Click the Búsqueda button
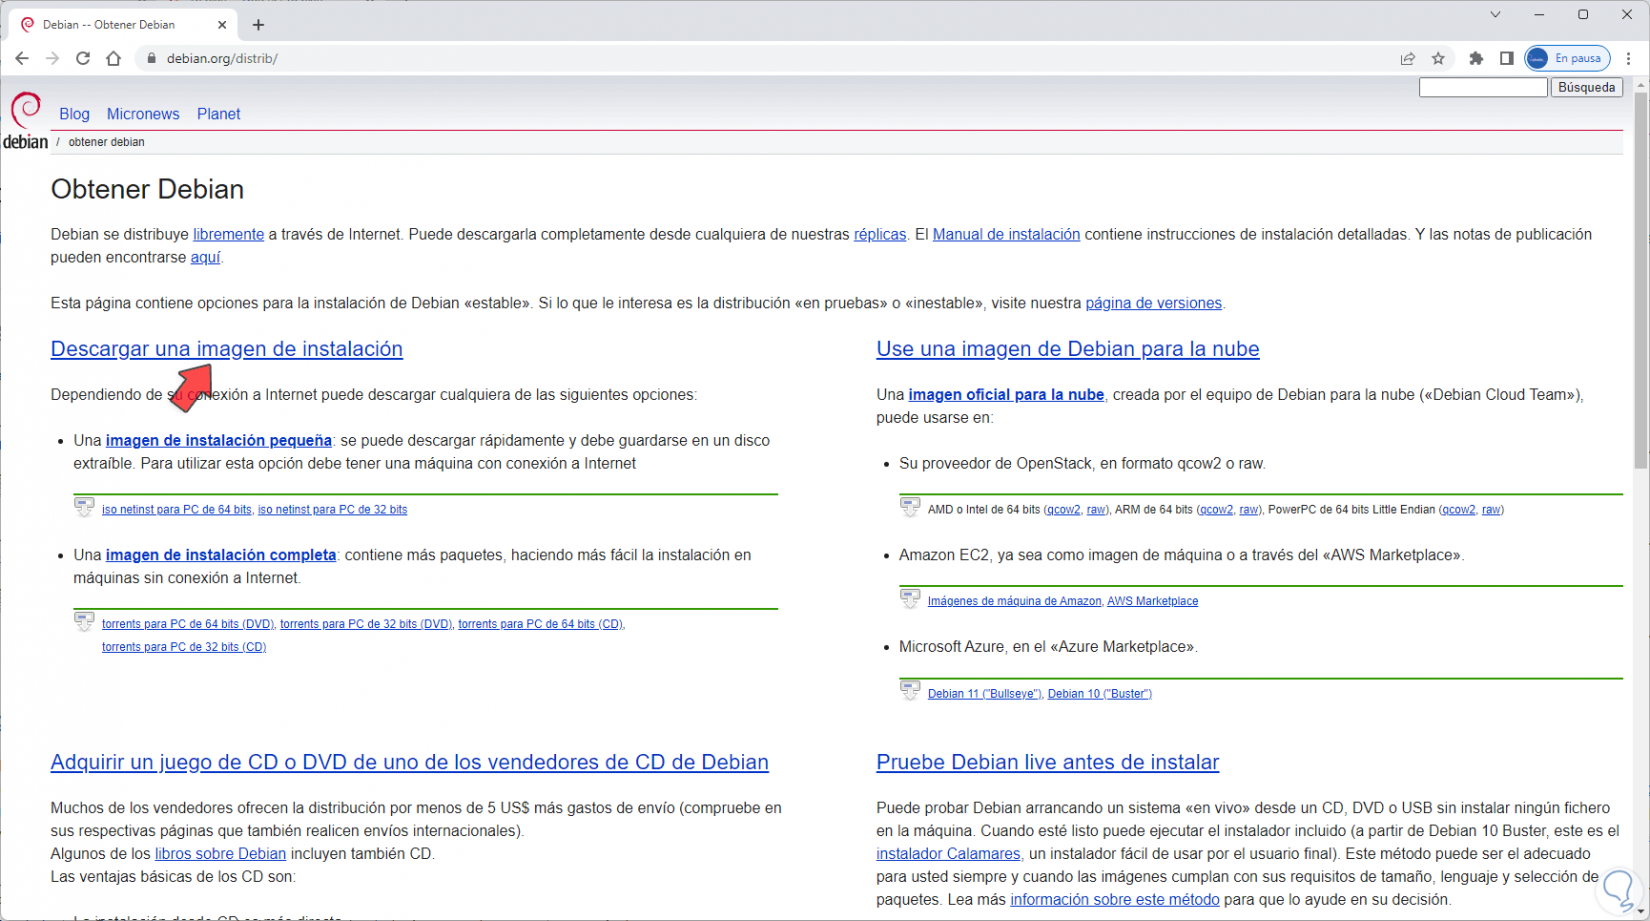1650x921 pixels. (1587, 87)
